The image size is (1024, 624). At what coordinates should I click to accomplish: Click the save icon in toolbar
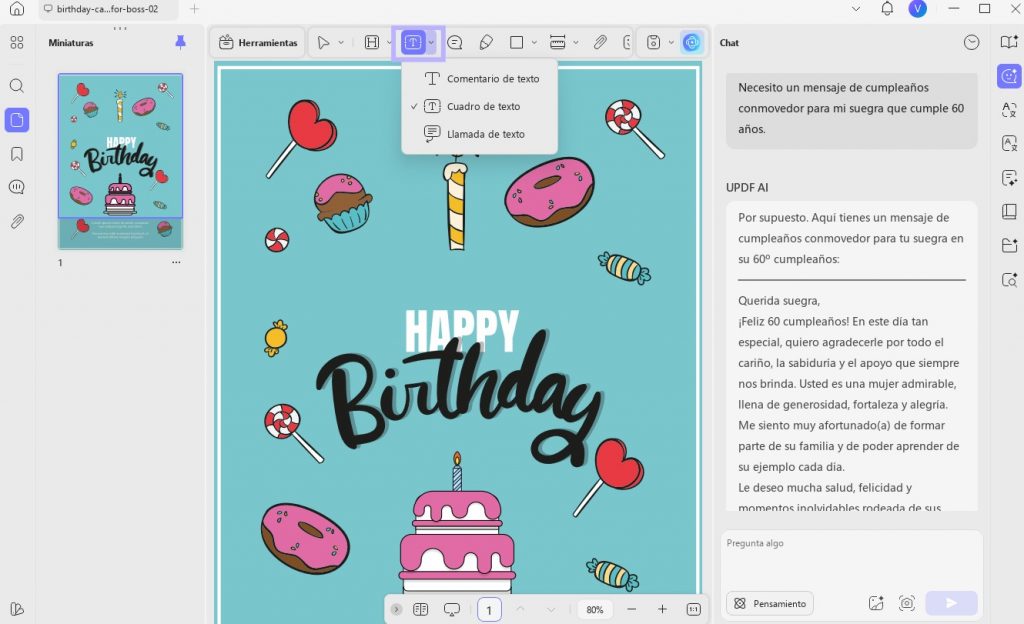point(653,42)
